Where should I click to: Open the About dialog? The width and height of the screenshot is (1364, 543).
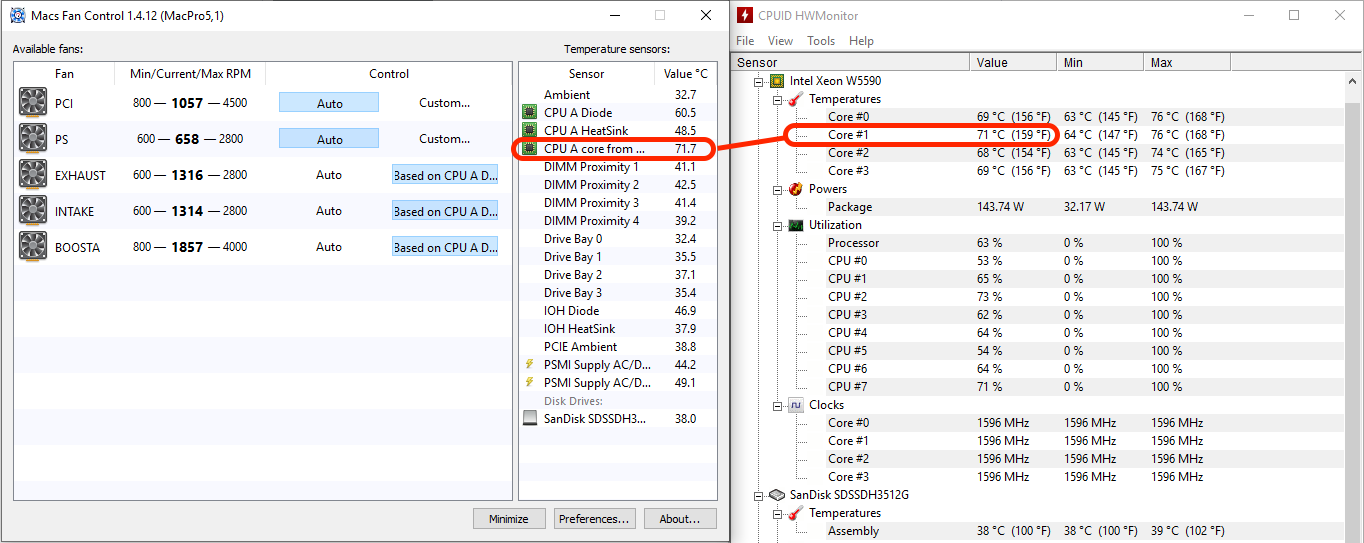point(680,519)
